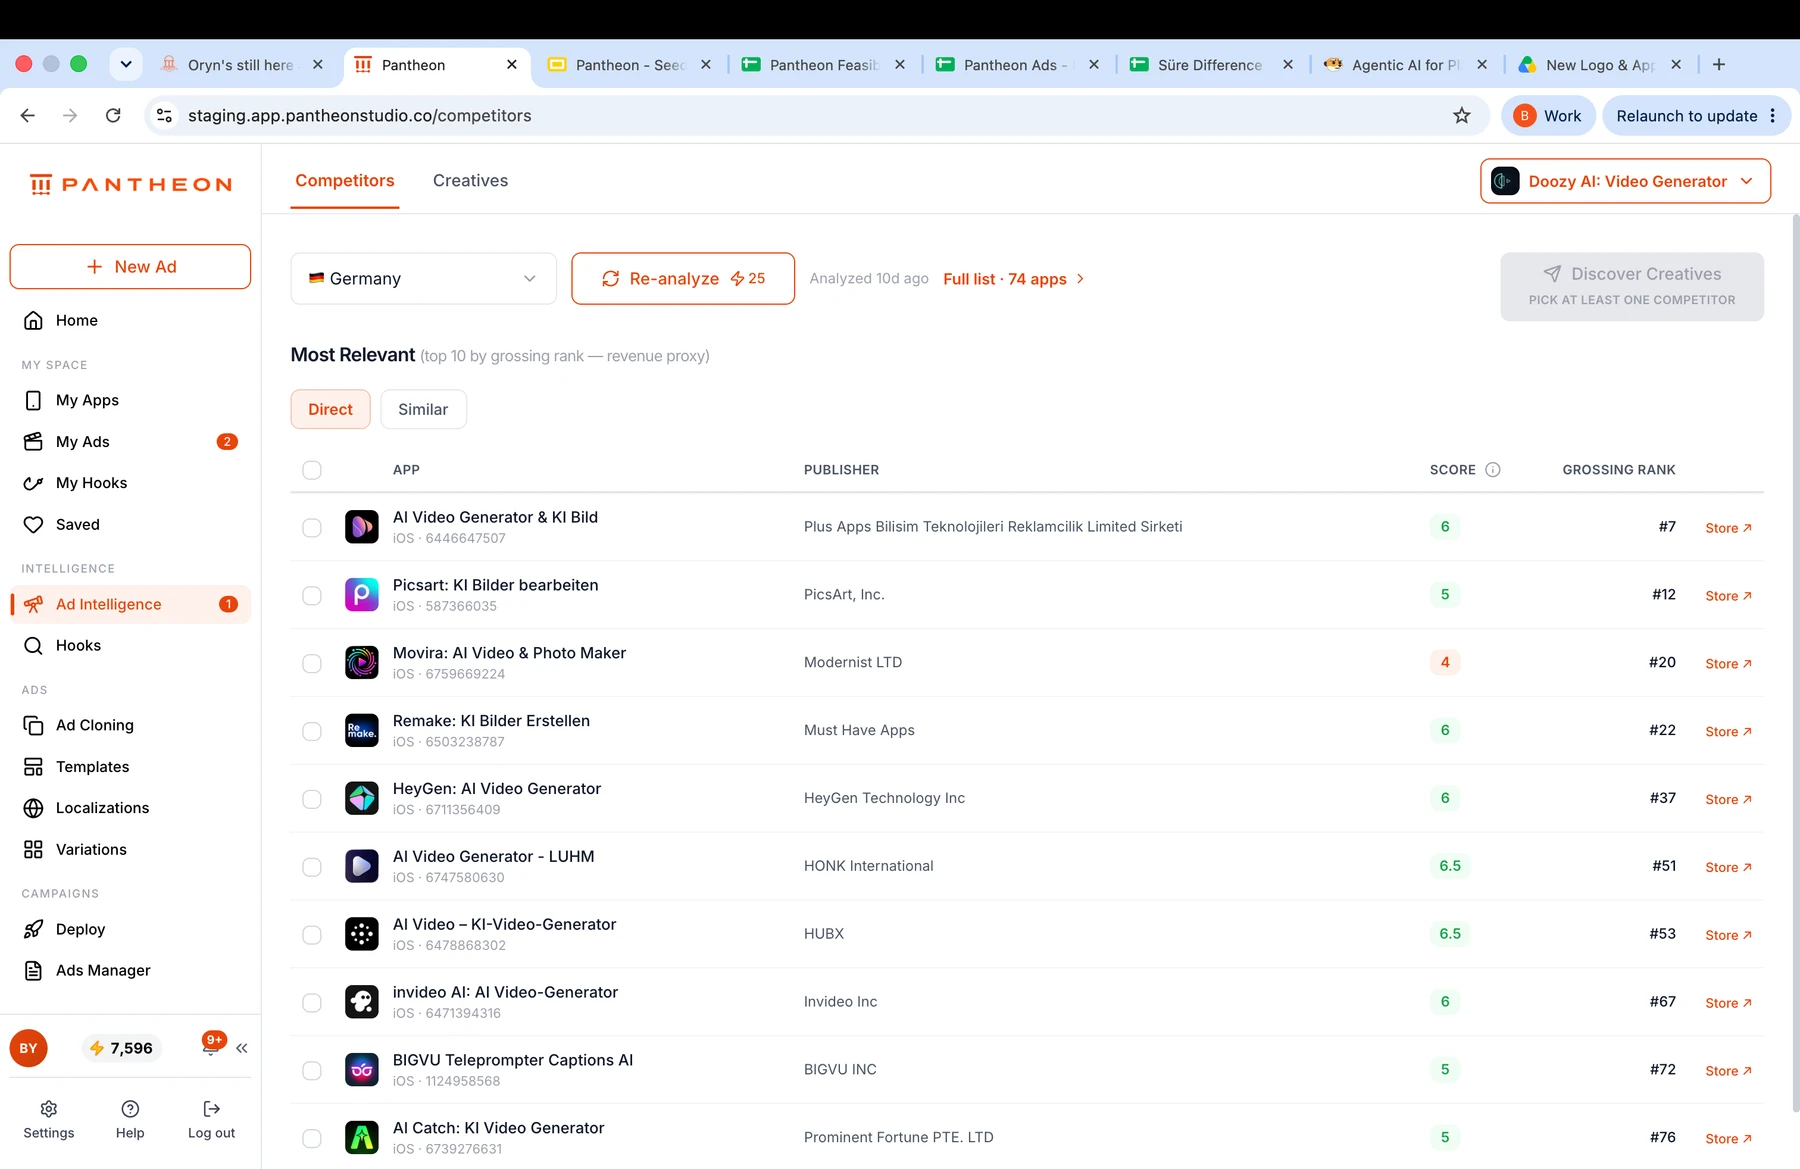Select the Similar filter tab
Image resolution: width=1800 pixels, height=1169 pixels.
point(423,409)
